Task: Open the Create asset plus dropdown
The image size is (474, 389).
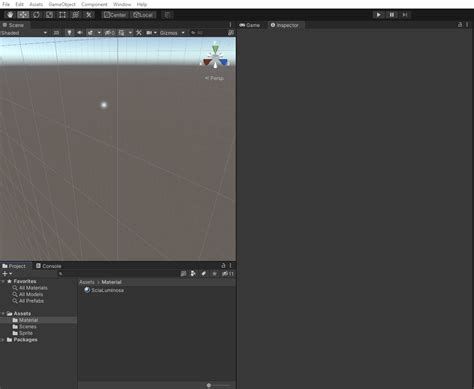Action: coord(7,274)
